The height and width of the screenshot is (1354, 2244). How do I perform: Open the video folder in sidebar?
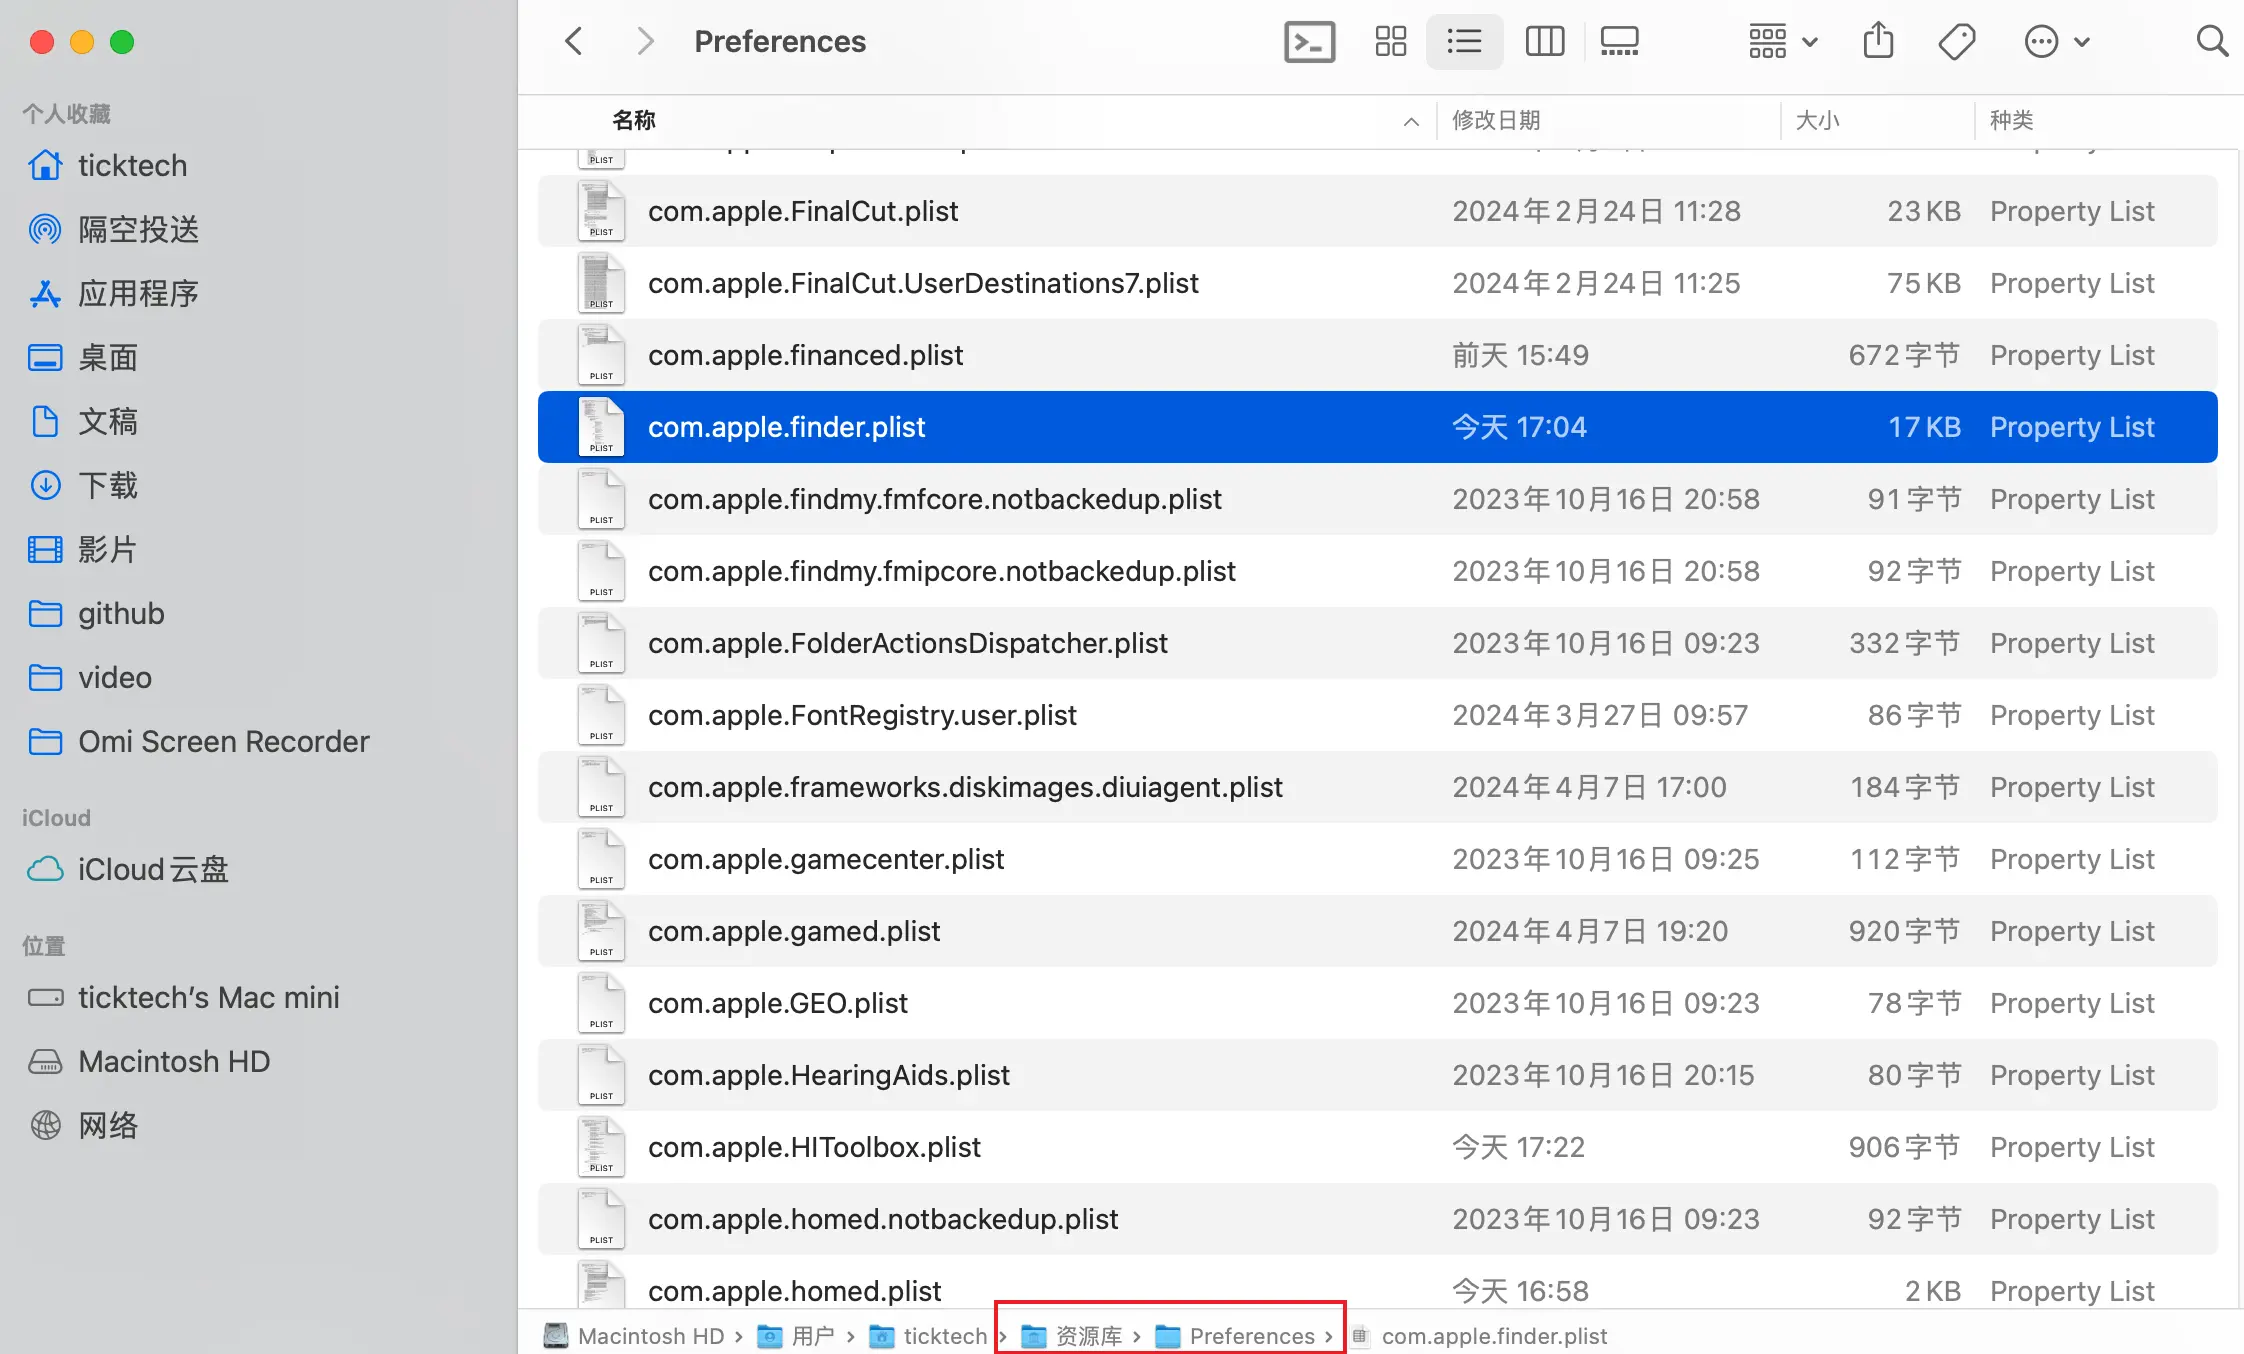click(x=90, y=677)
